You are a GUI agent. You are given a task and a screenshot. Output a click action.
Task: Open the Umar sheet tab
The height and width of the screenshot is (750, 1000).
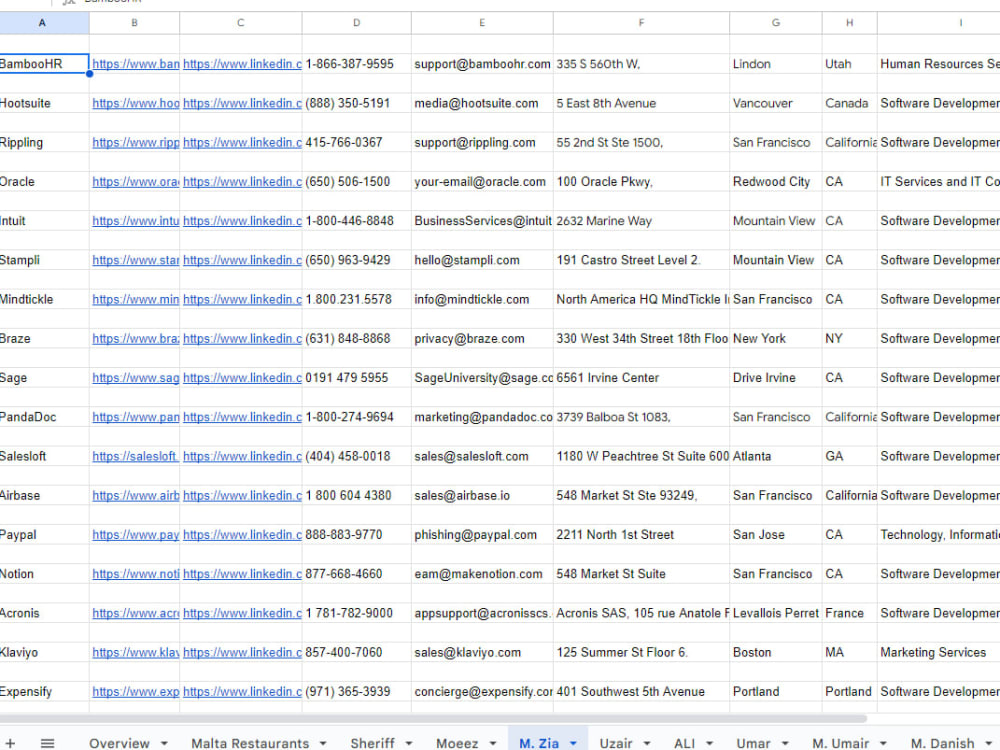753,743
